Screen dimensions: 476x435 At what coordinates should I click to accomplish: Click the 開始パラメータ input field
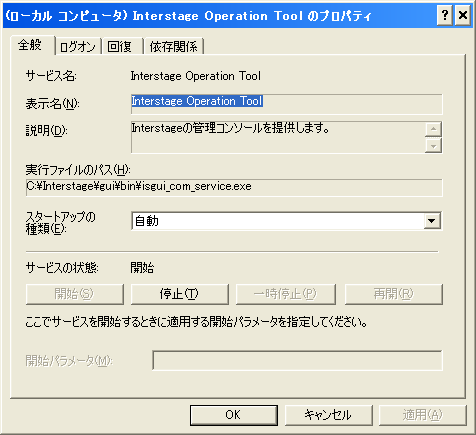(297, 360)
